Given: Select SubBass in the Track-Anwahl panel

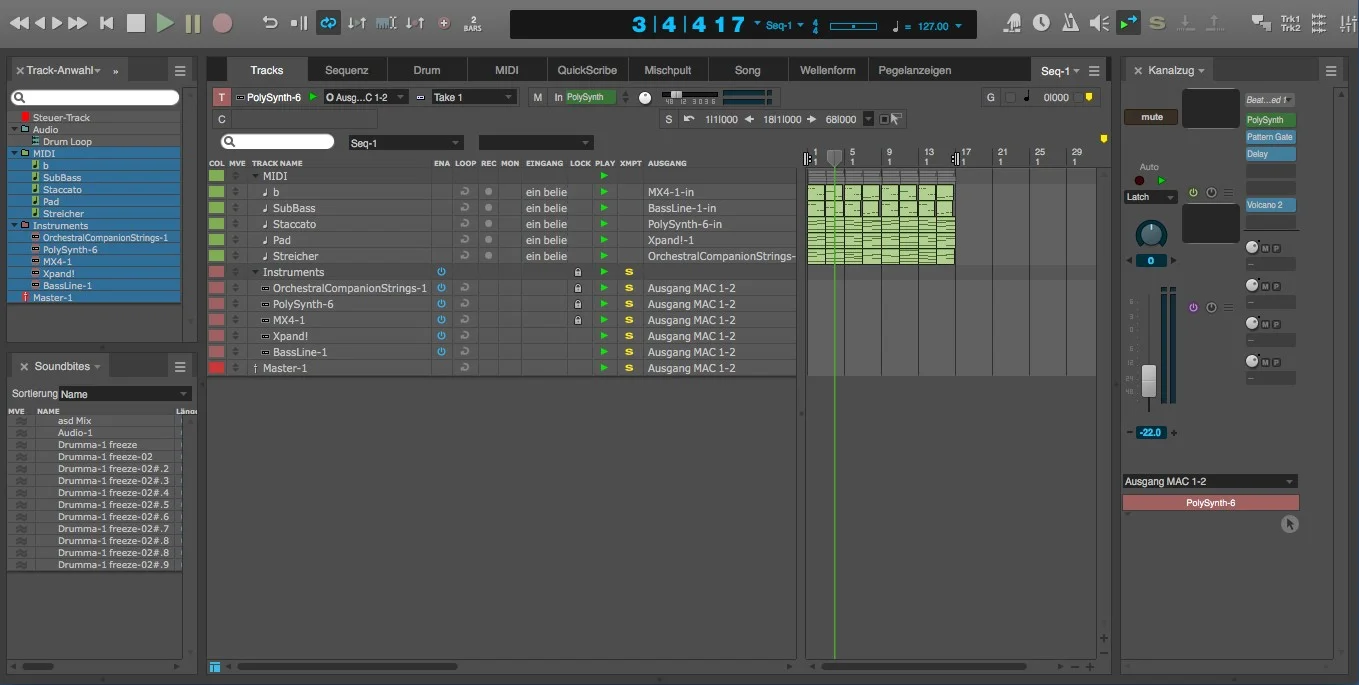Looking at the screenshot, I should [x=61, y=177].
